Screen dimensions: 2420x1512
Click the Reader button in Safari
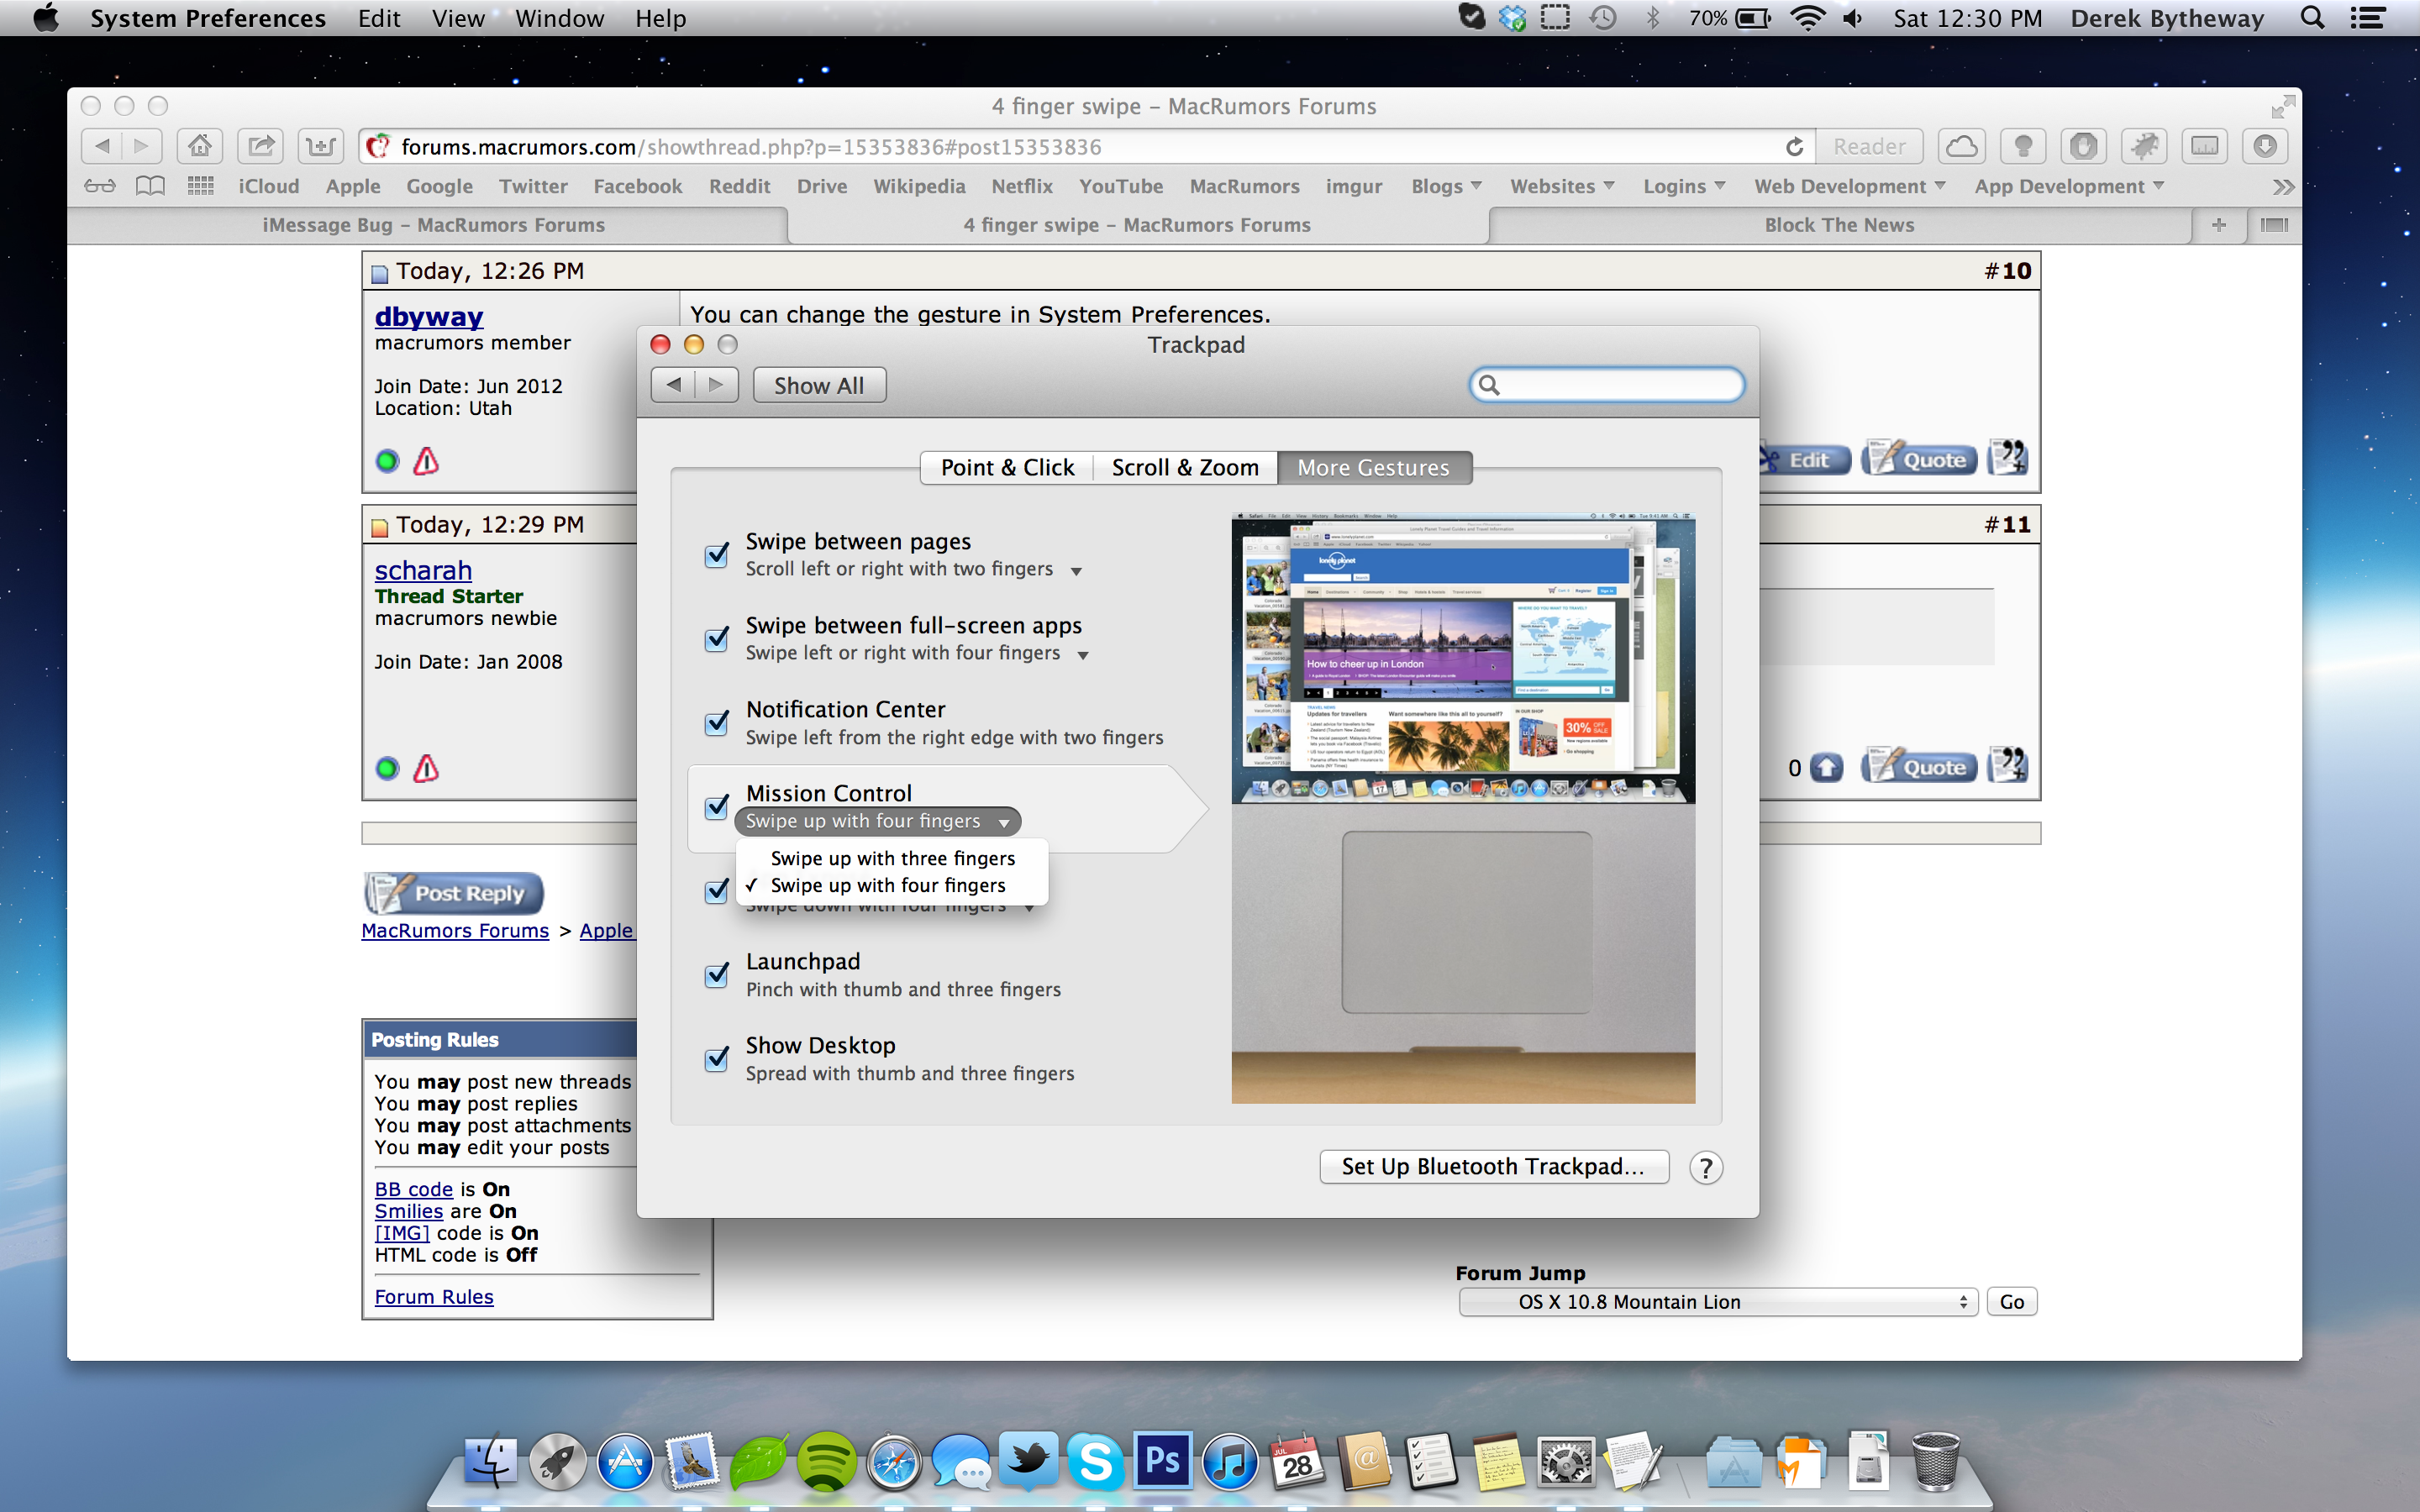point(1869,146)
